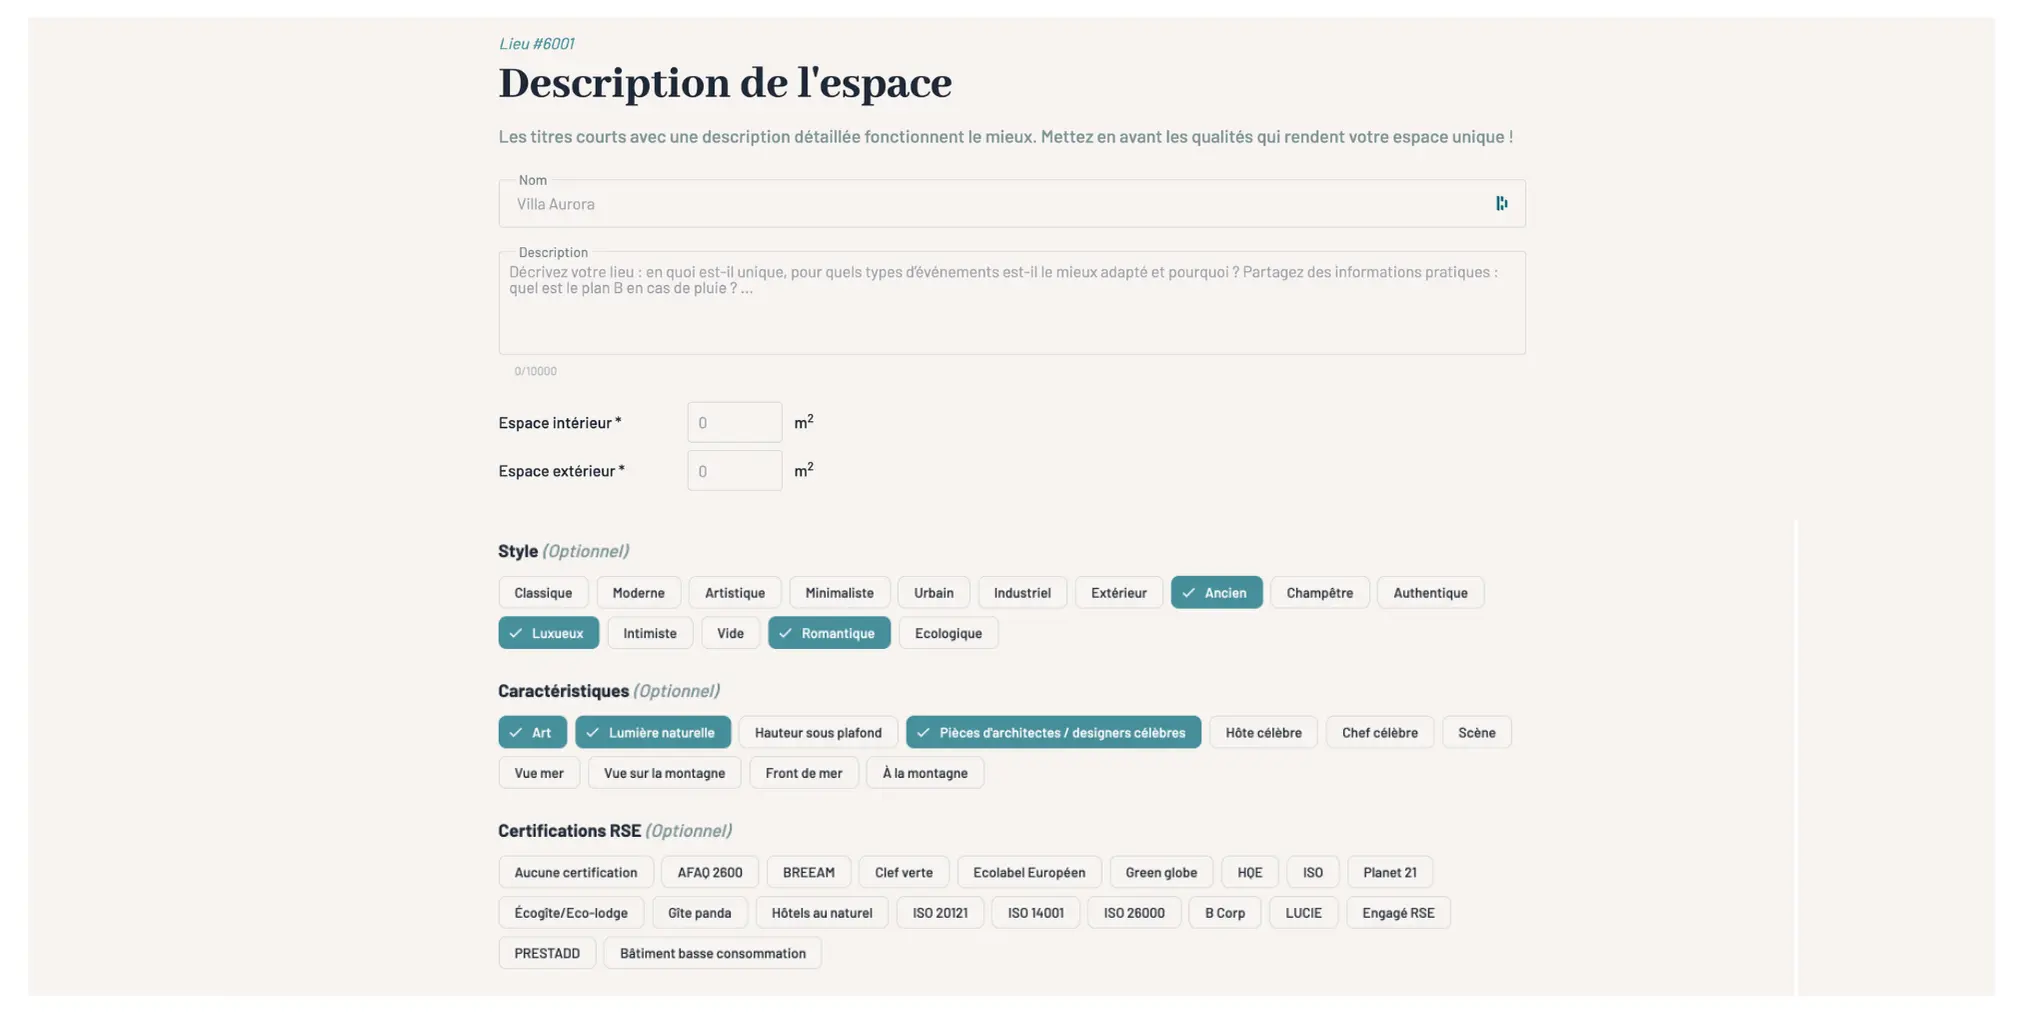This screenshot has width=2025, height=1013.
Task: Unselect Pièces d'architectes / designers célèbres
Action: coord(1052,732)
